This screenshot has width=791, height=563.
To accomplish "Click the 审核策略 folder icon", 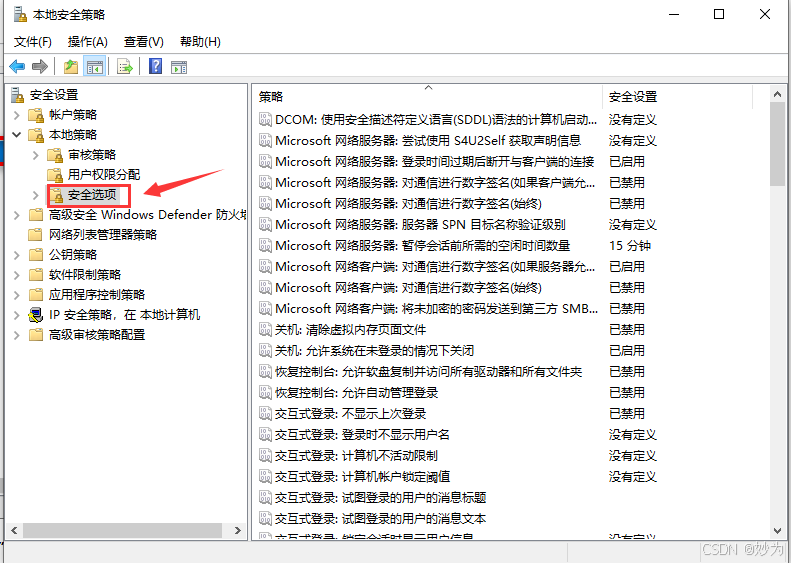I will pos(55,155).
